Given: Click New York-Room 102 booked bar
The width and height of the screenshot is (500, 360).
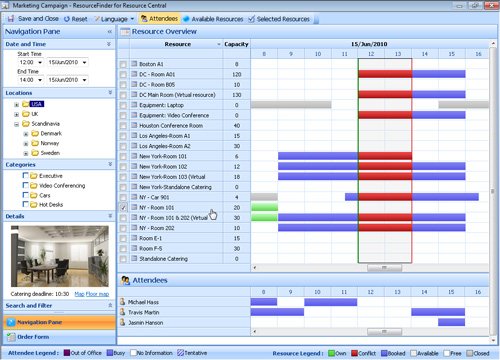Looking at the screenshot, I should pos(318,166).
